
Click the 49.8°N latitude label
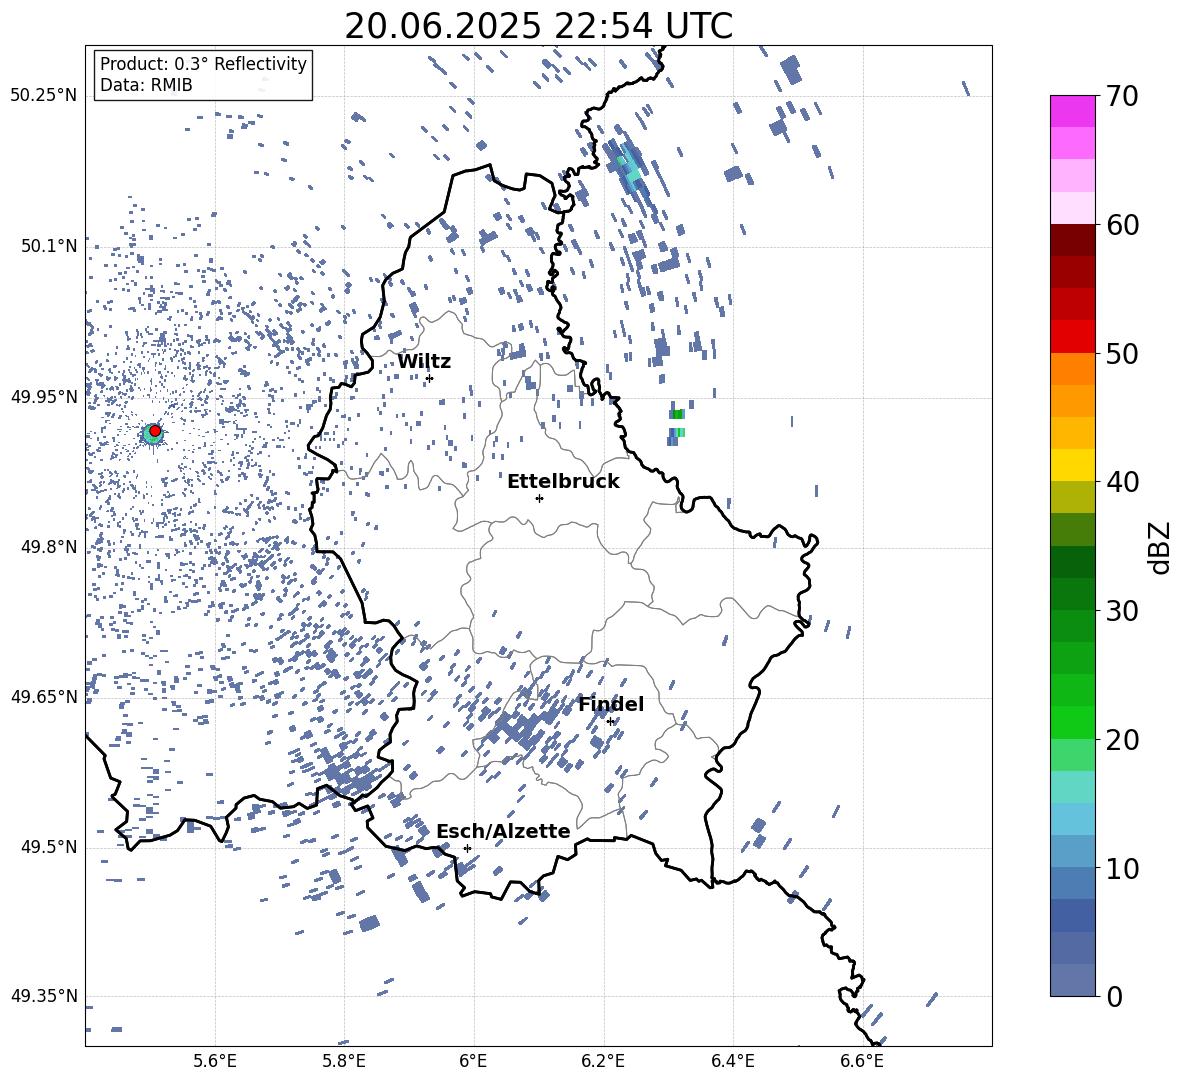click(49, 547)
